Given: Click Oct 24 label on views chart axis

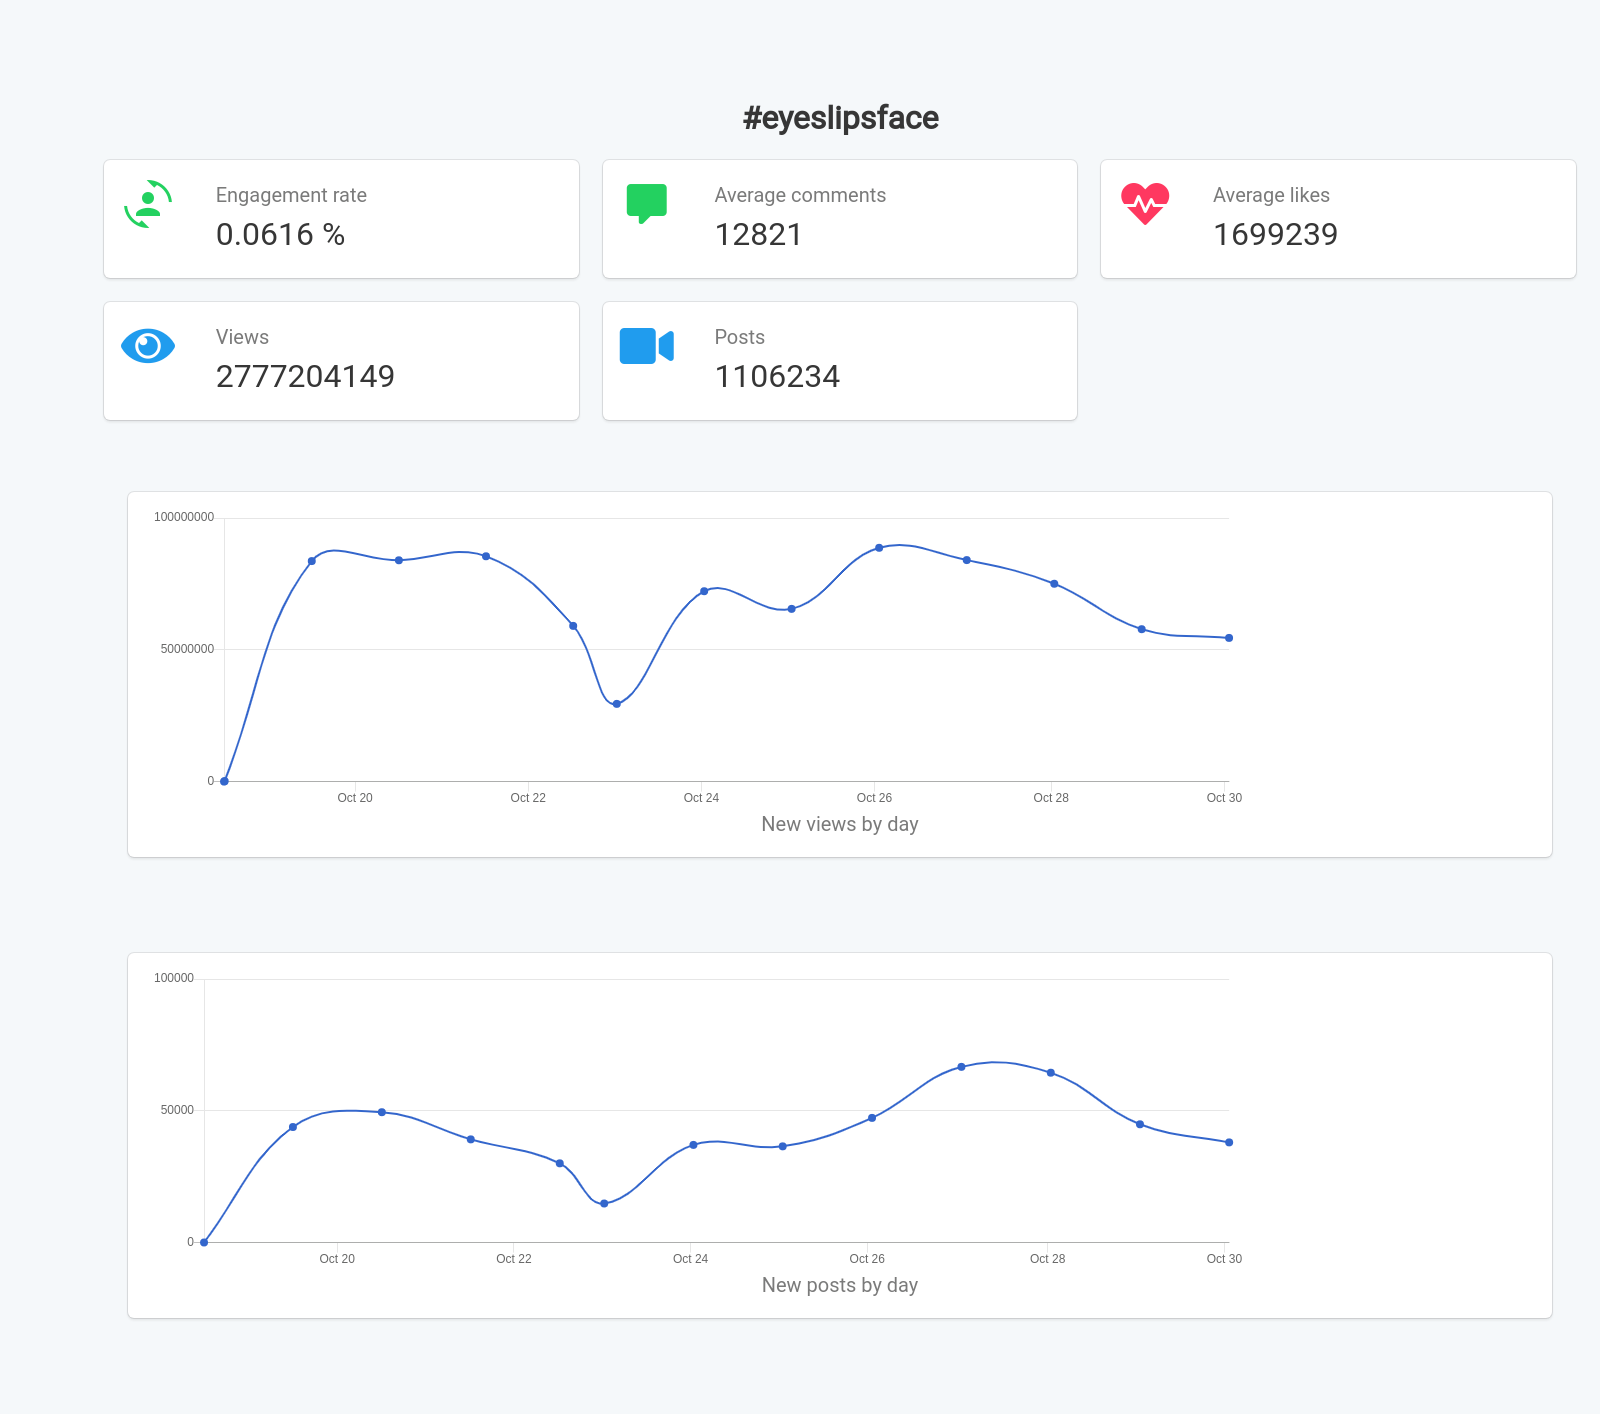Looking at the screenshot, I should (701, 798).
